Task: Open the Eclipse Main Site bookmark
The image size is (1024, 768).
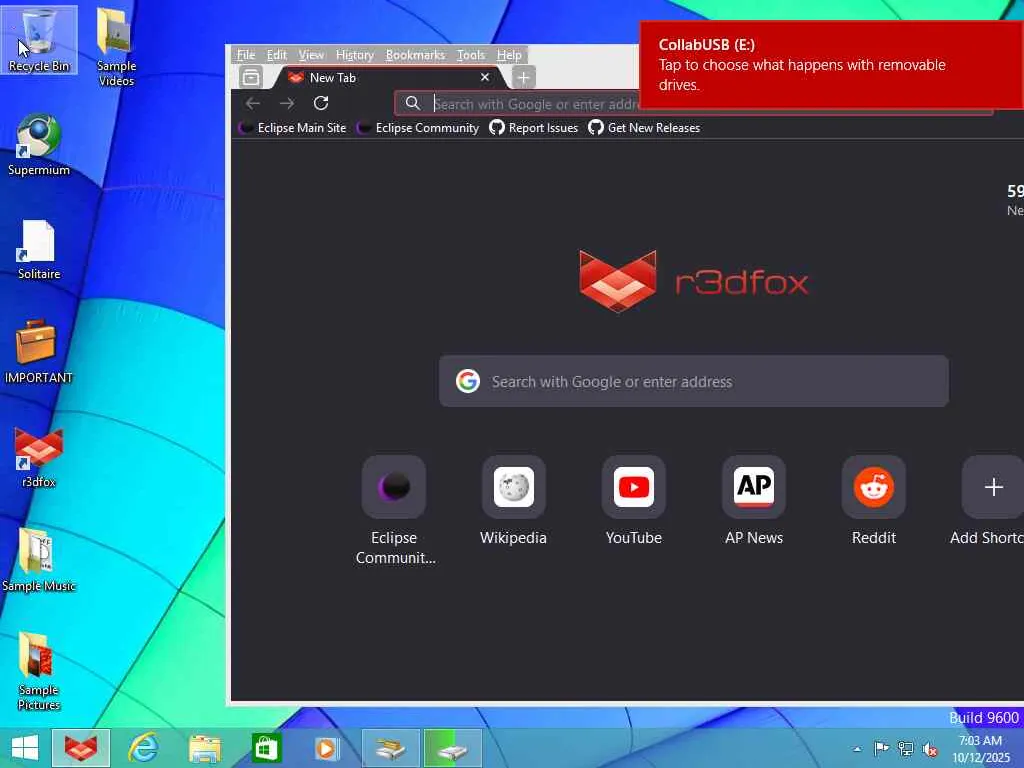Action: (x=293, y=128)
